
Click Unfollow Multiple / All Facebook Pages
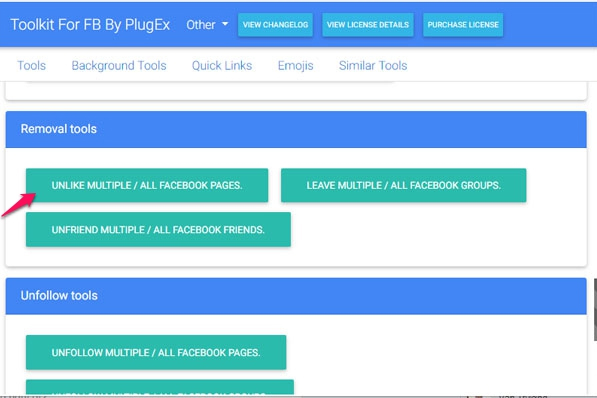[156, 352]
